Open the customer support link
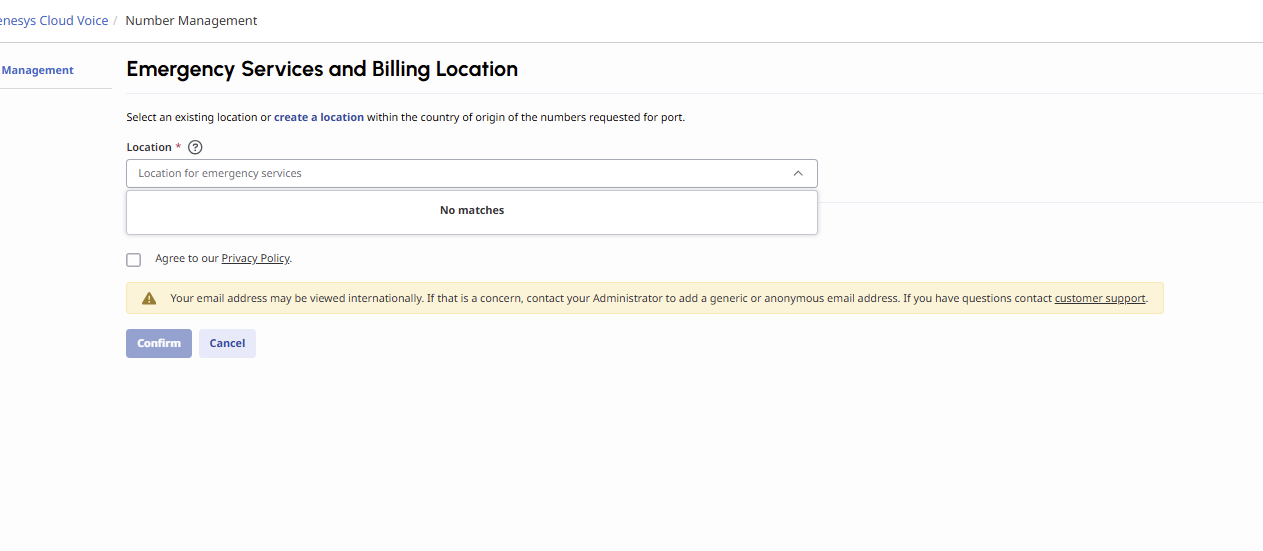This screenshot has width=1263, height=551. [x=1100, y=298]
